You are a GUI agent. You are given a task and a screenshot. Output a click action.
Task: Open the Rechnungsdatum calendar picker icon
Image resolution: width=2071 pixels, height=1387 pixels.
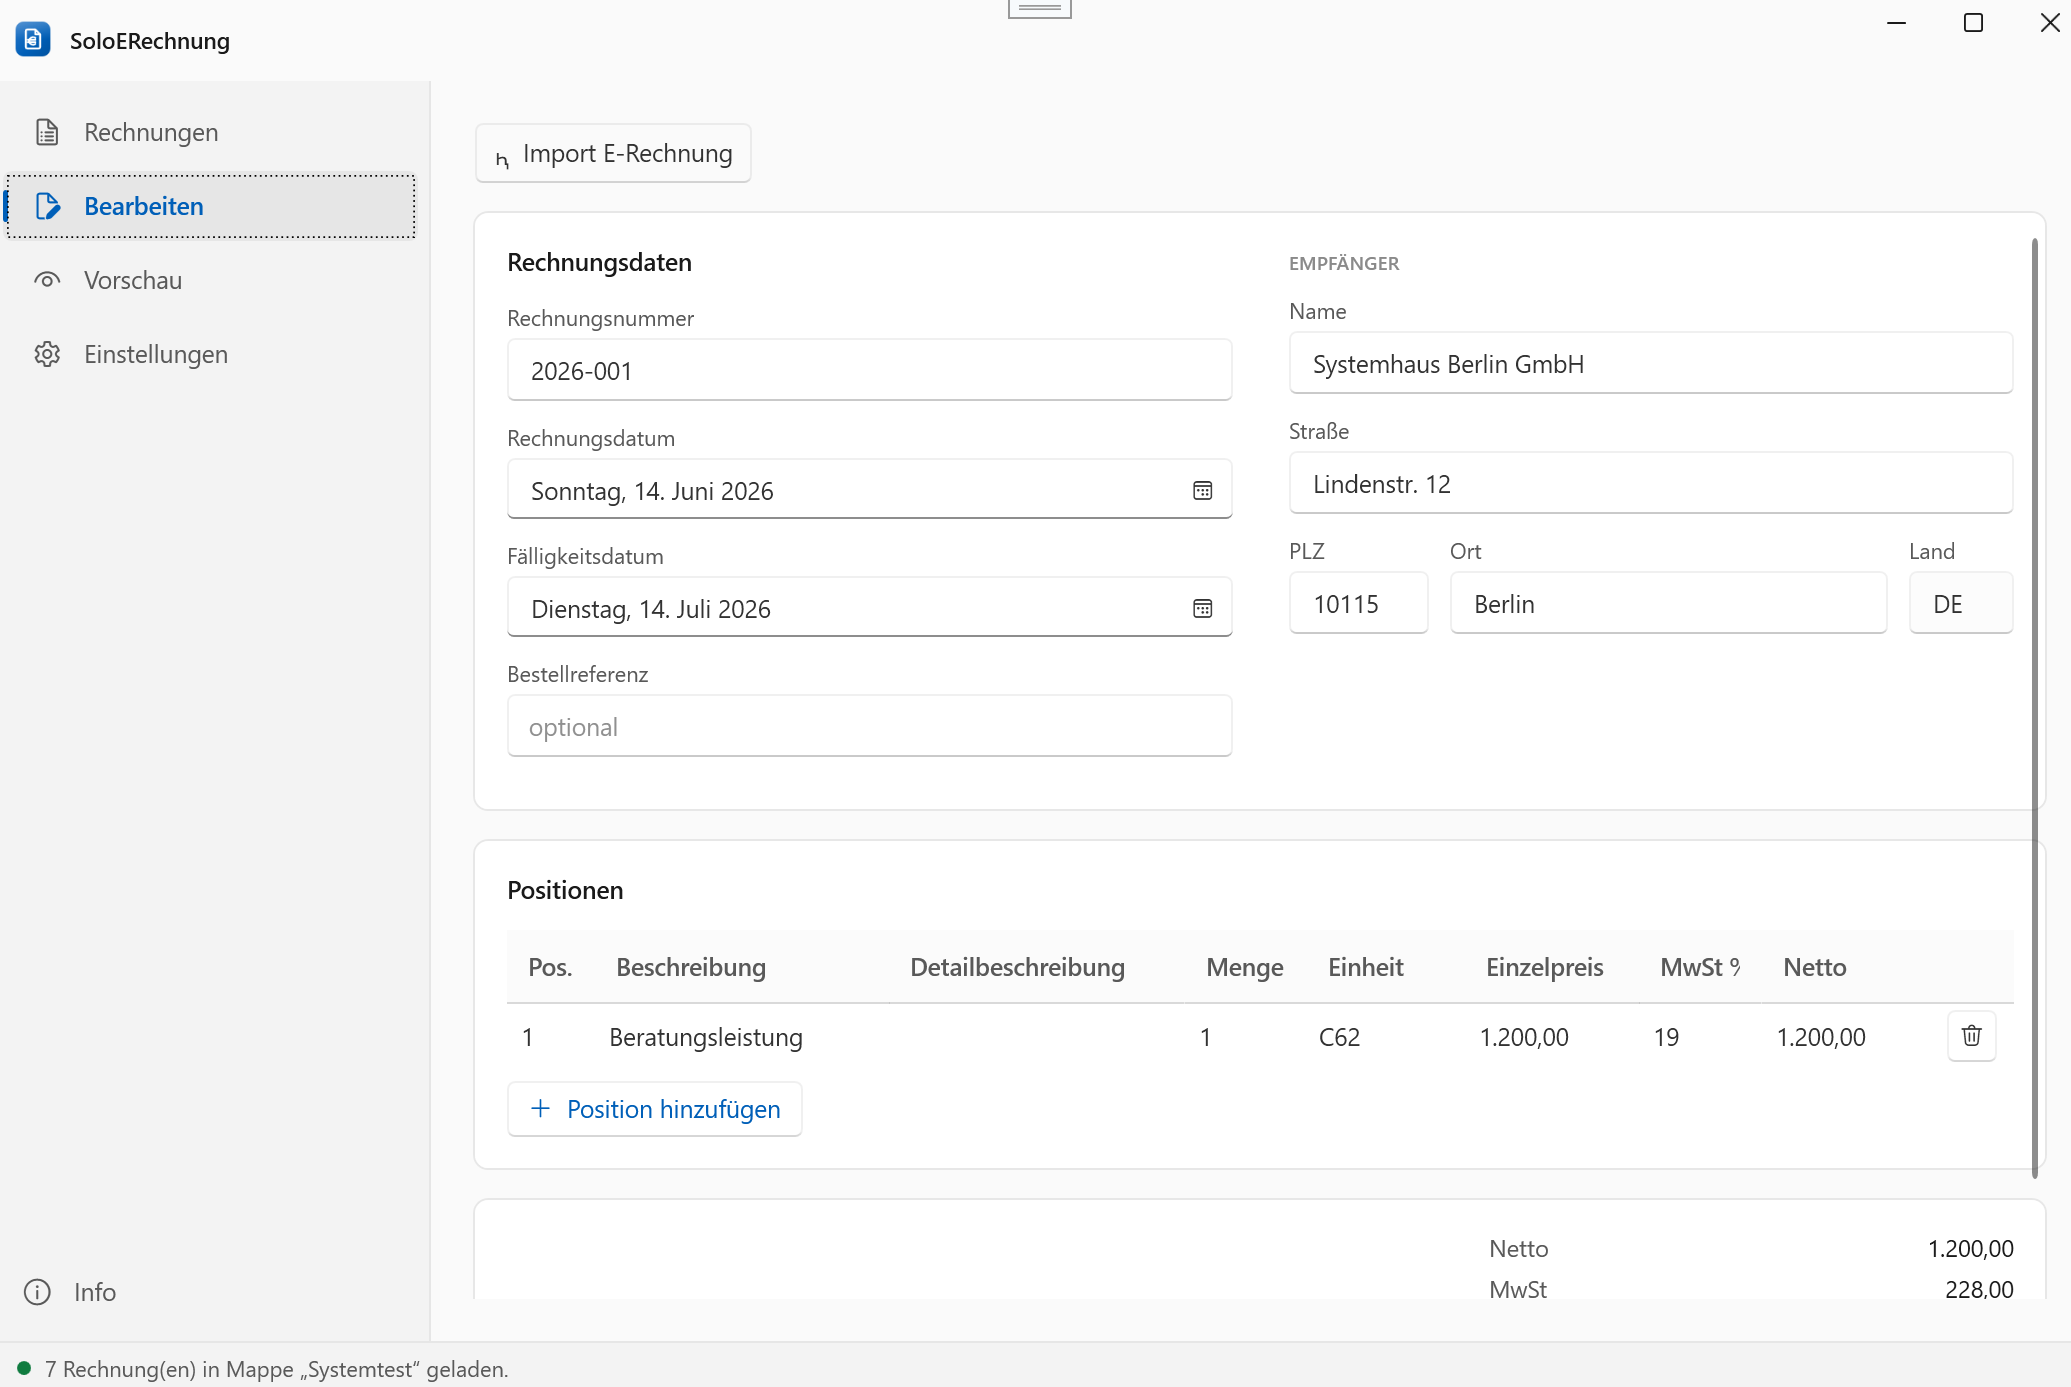click(1203, 490)
